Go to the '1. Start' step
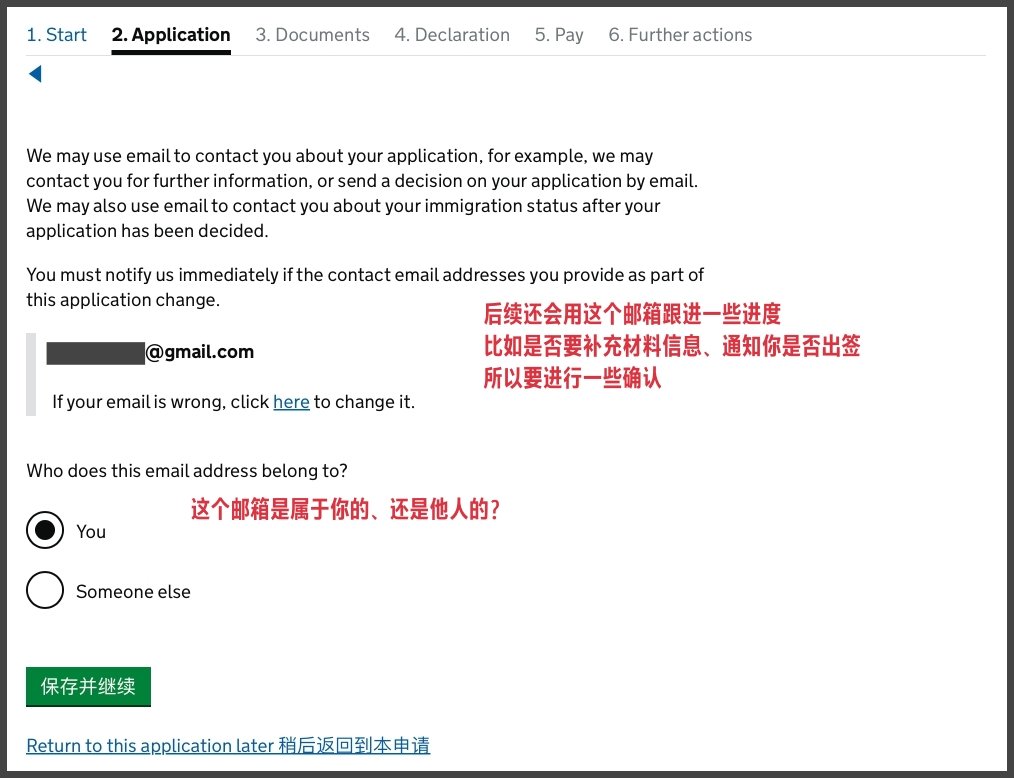1014x778 pixels. click(x=56, y=35)
